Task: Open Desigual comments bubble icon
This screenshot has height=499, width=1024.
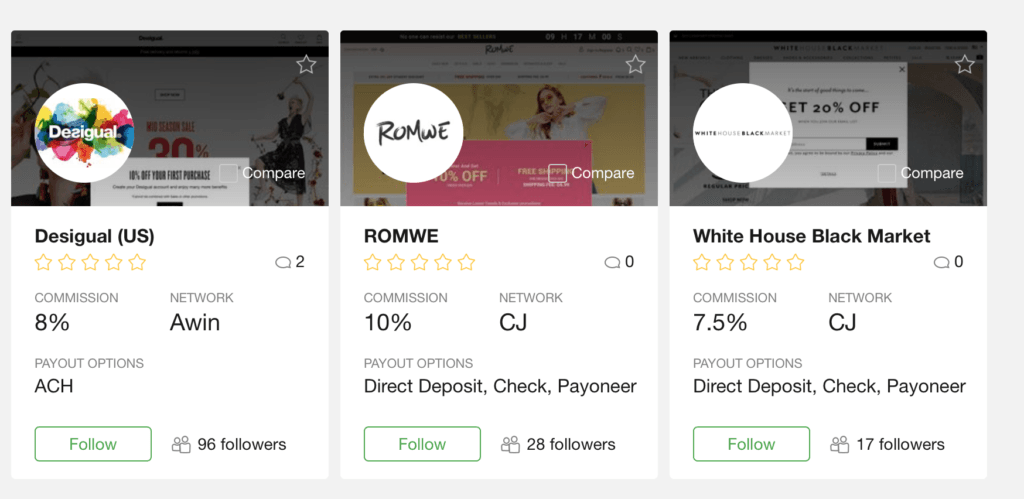Action: click(x=283, y=263)
